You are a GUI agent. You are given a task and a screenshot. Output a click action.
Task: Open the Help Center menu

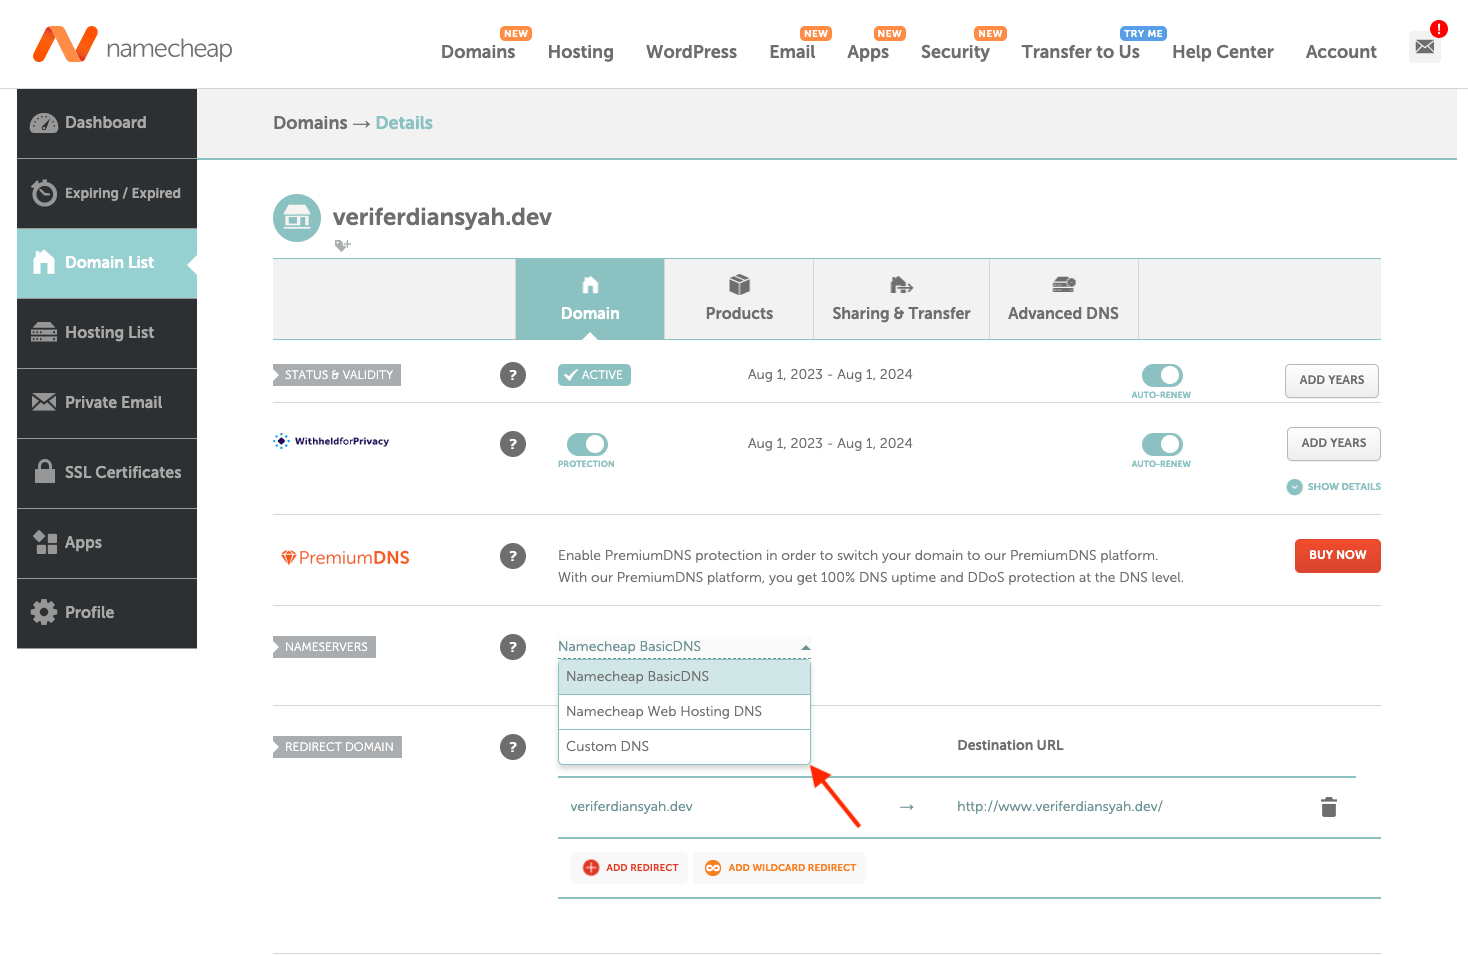pos(1223,52)
